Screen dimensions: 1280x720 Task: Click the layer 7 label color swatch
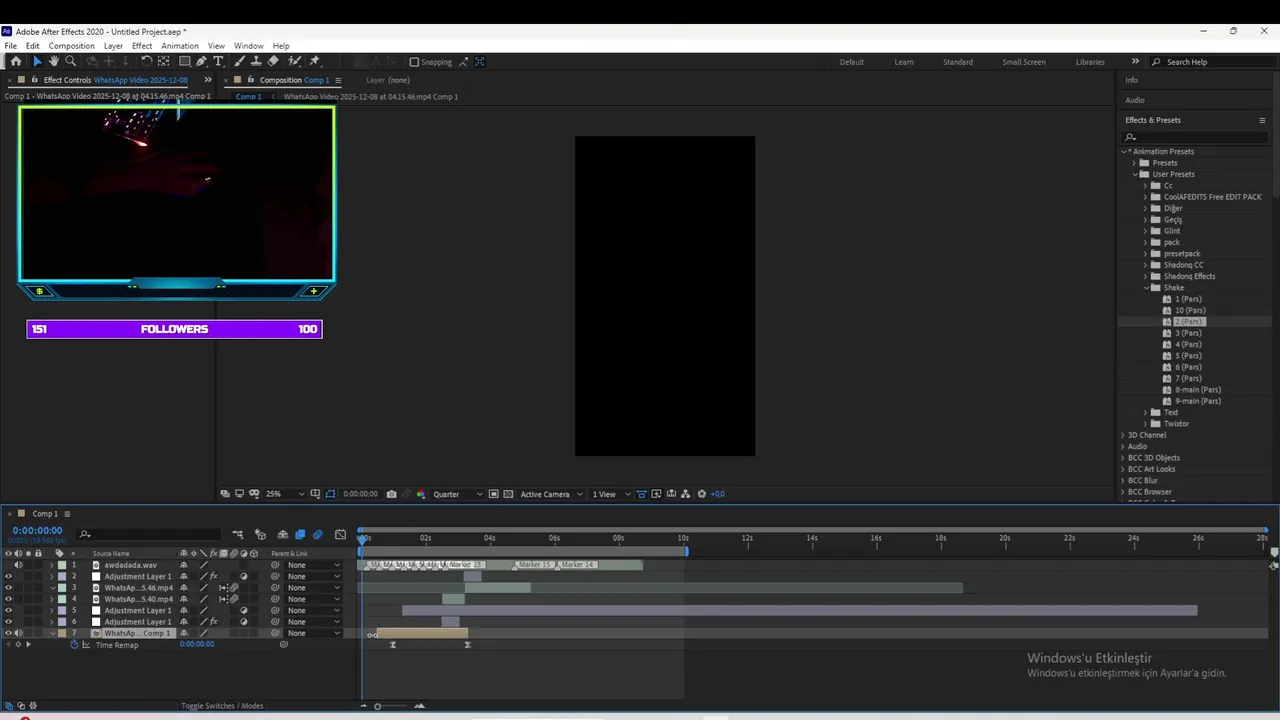[x=62, y=633]
